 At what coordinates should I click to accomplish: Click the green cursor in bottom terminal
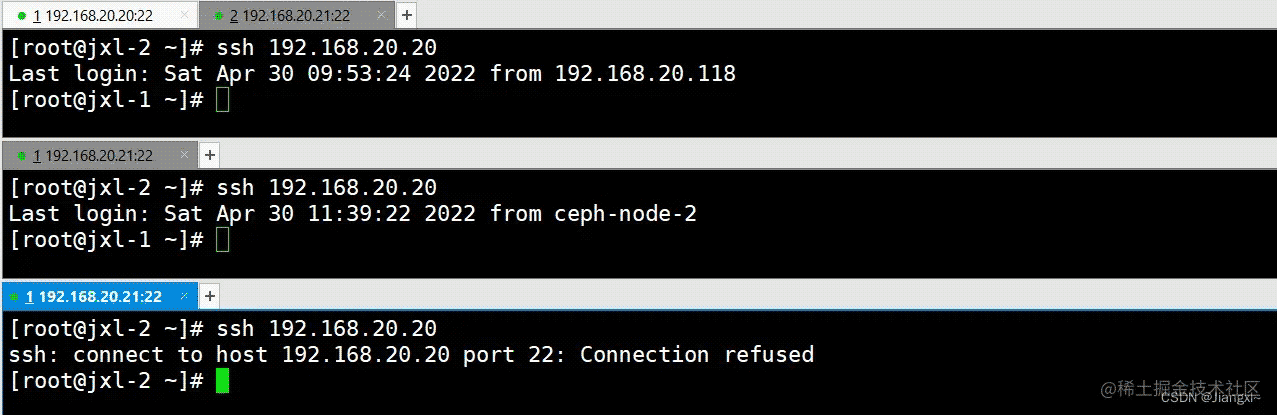(222, 381)
